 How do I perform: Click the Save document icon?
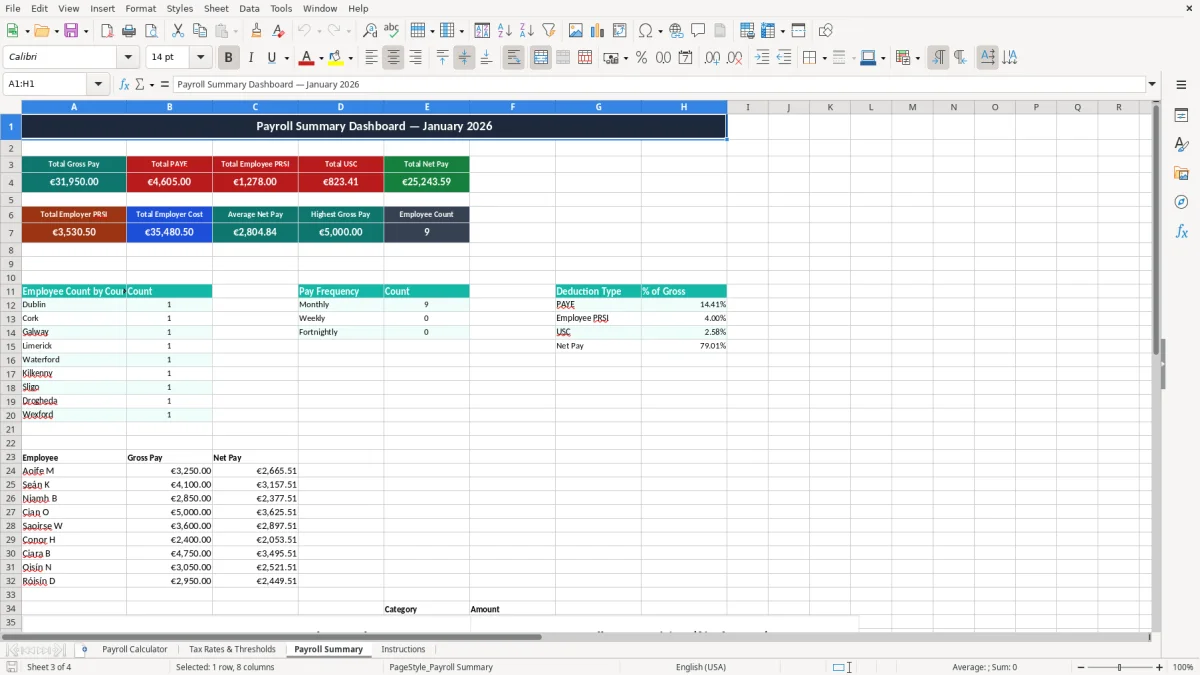click(71, 31)
